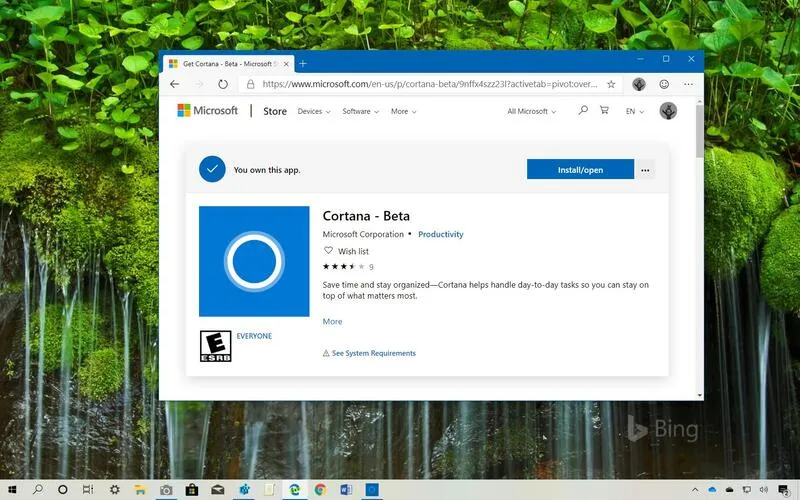800x500 pixels.
Task: Open the Microsoft account avatar in the site header
Action: click(x=668, y=111)
